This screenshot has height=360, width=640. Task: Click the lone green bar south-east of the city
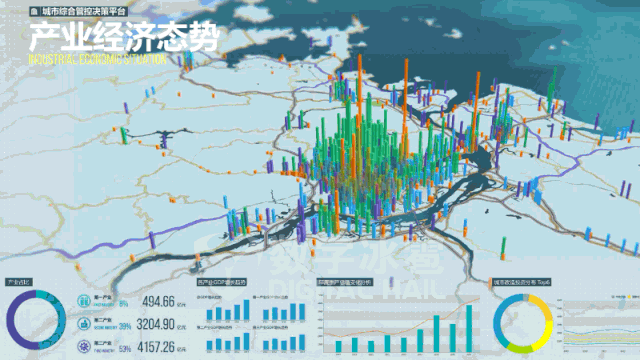pyautogui.click(x=503, y=247)
